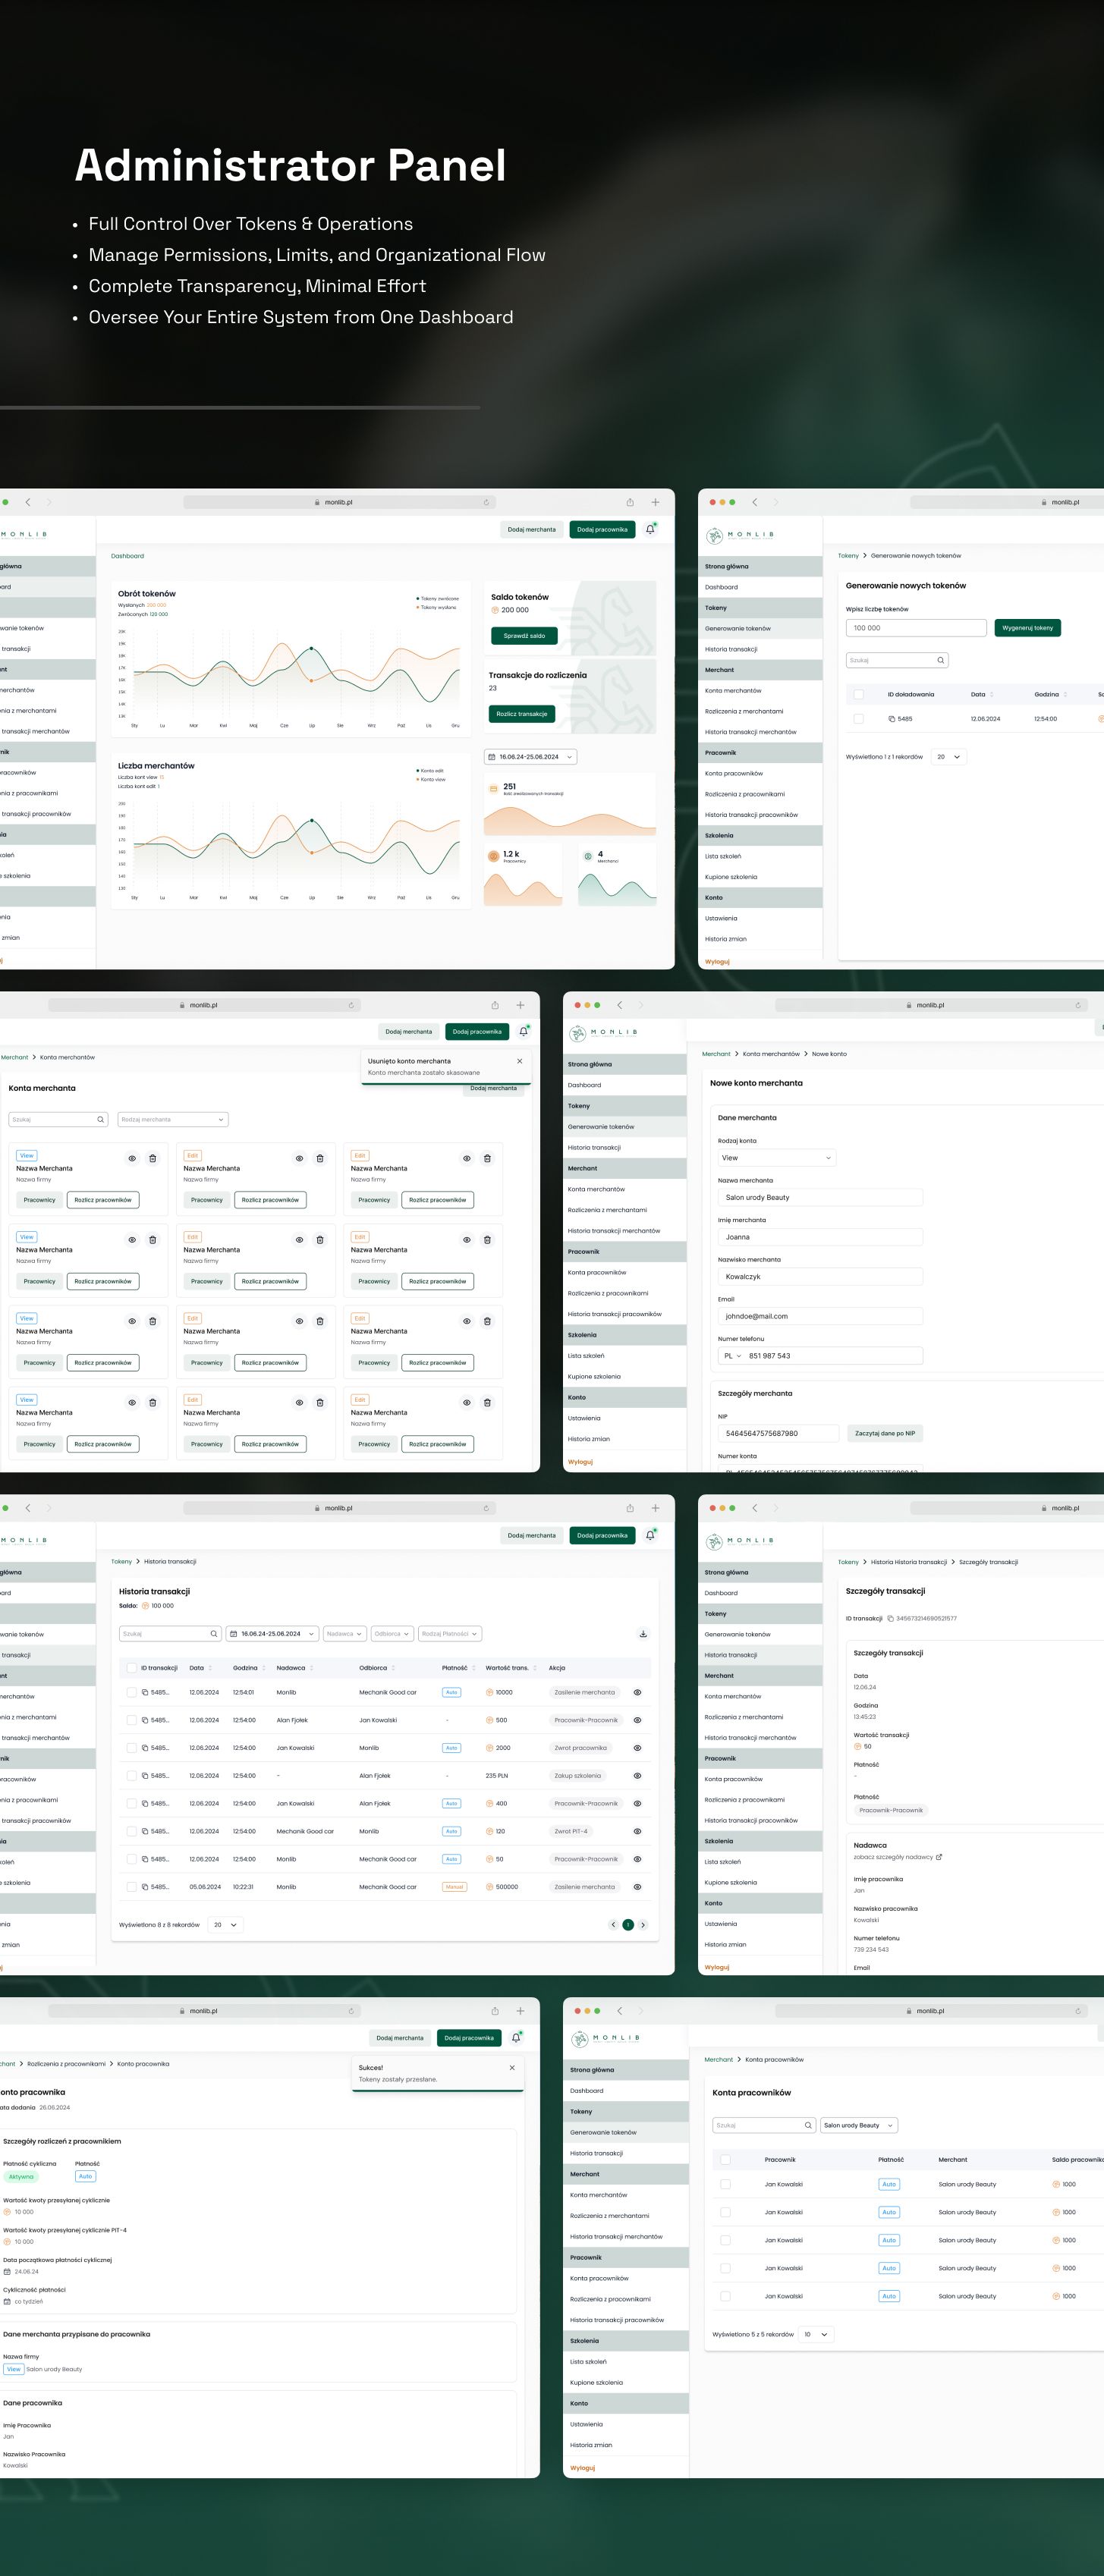Click Tokeny breadcrumb in Historia transakcji window

pos(121,1561)
